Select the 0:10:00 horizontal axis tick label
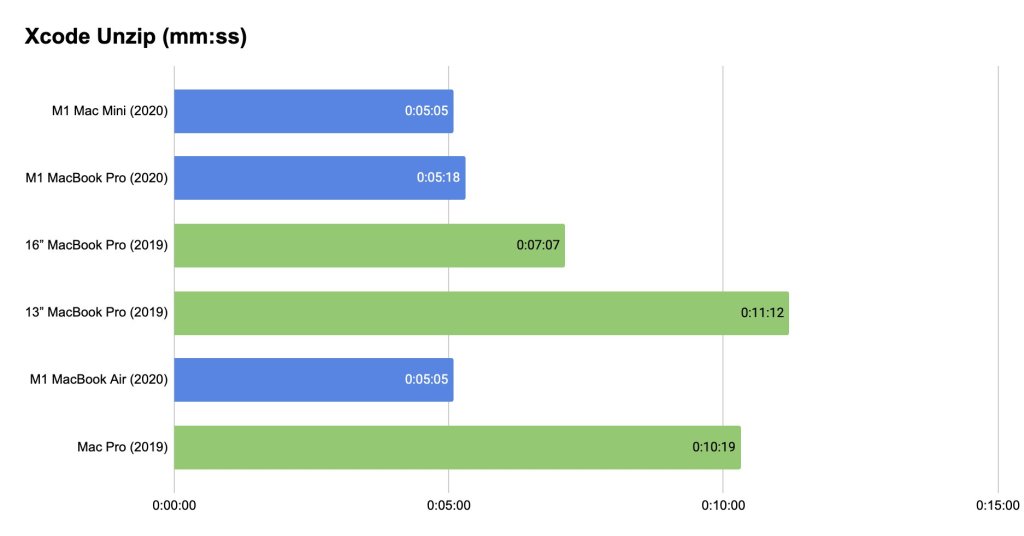This screenshot has height=536, width=1024. tap(722, 506)
